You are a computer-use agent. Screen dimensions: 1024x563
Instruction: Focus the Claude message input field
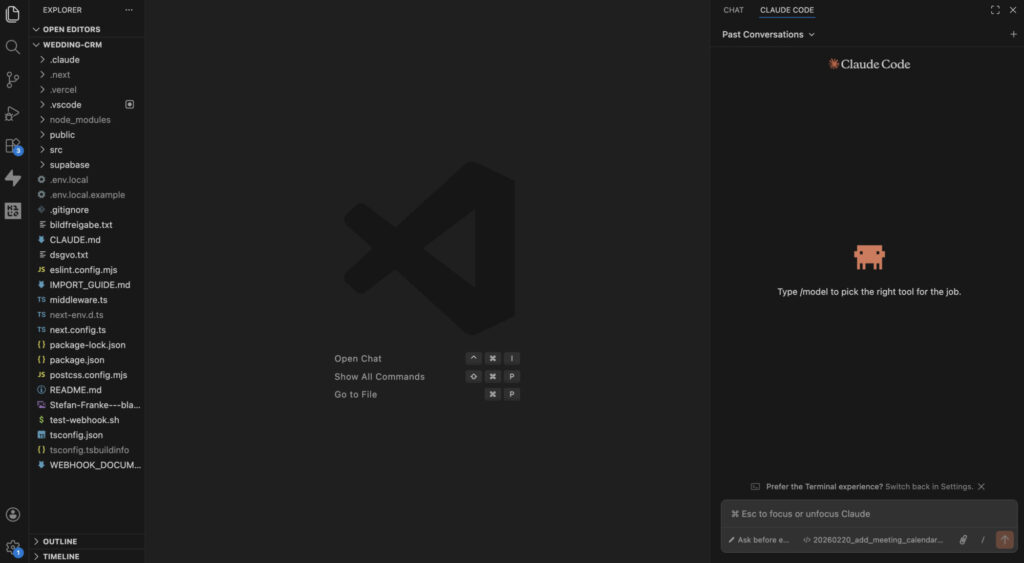[x=869, y=514]
